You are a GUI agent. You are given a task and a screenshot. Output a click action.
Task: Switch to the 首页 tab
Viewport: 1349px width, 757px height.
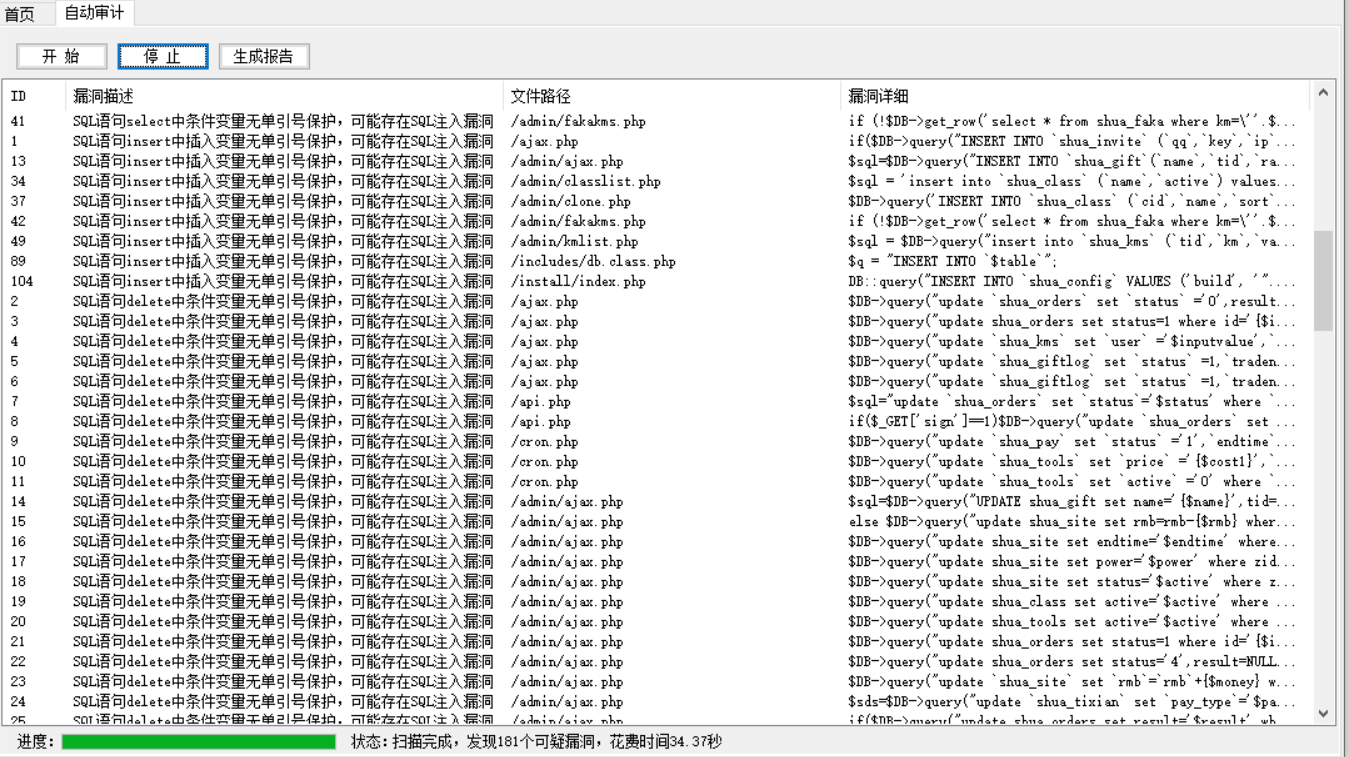click(x=19, y=14)
